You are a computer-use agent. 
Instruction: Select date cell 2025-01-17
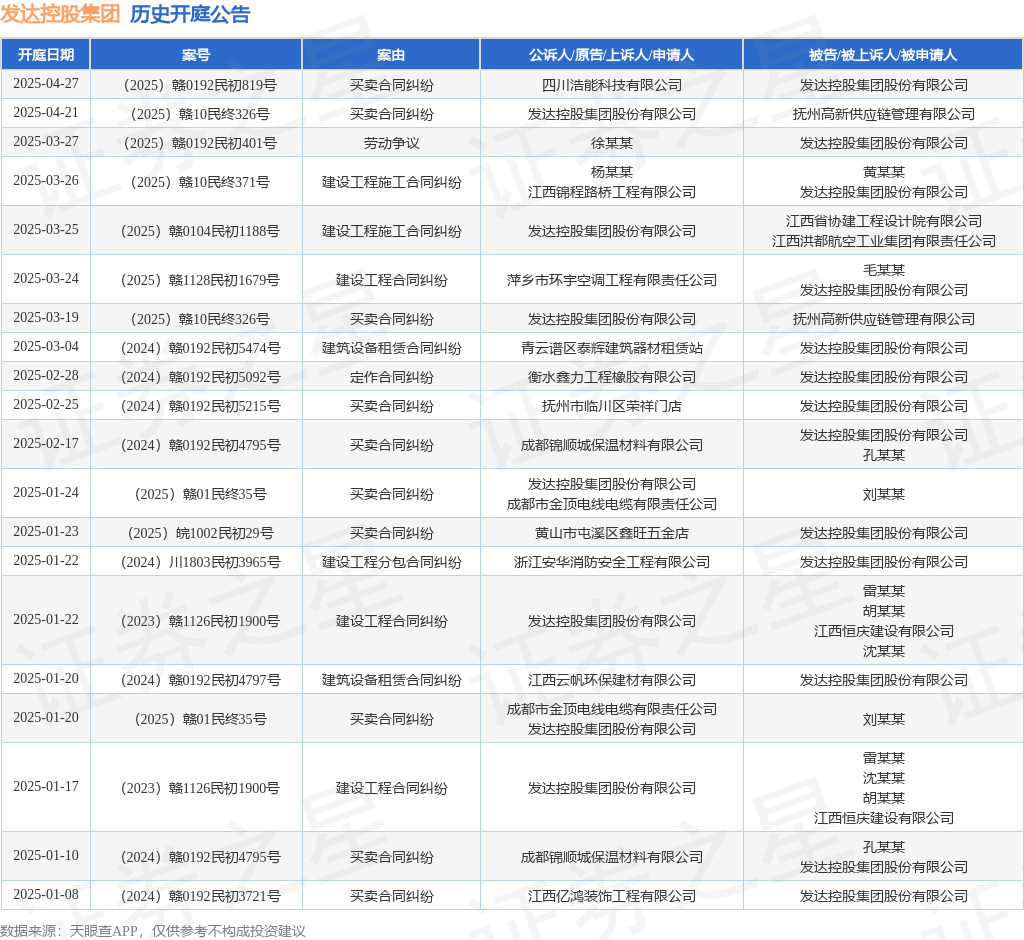pos(46,786)
